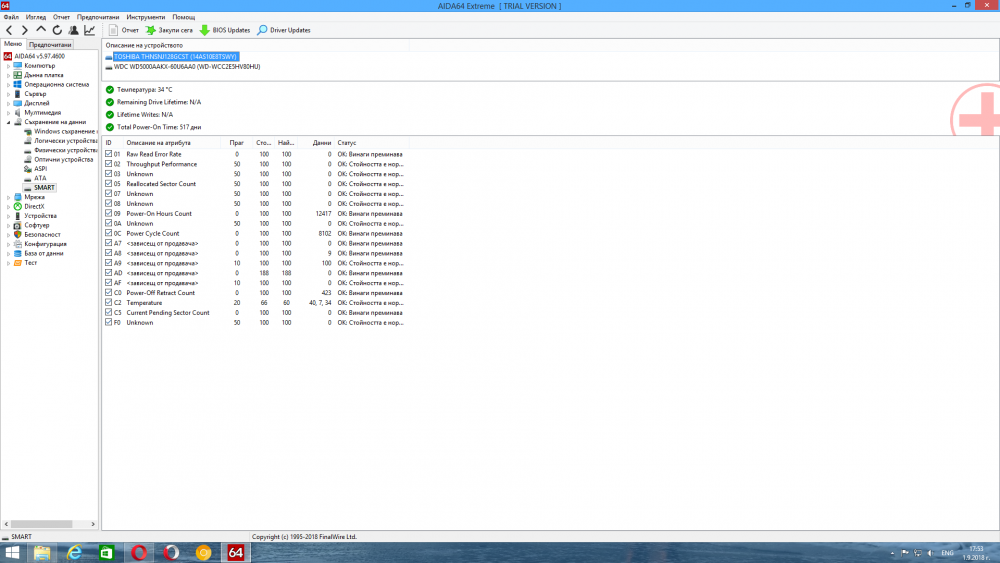
Task: Toggle the Reallocated Sector Count checkbox
Action: click(x=108, y=184)
